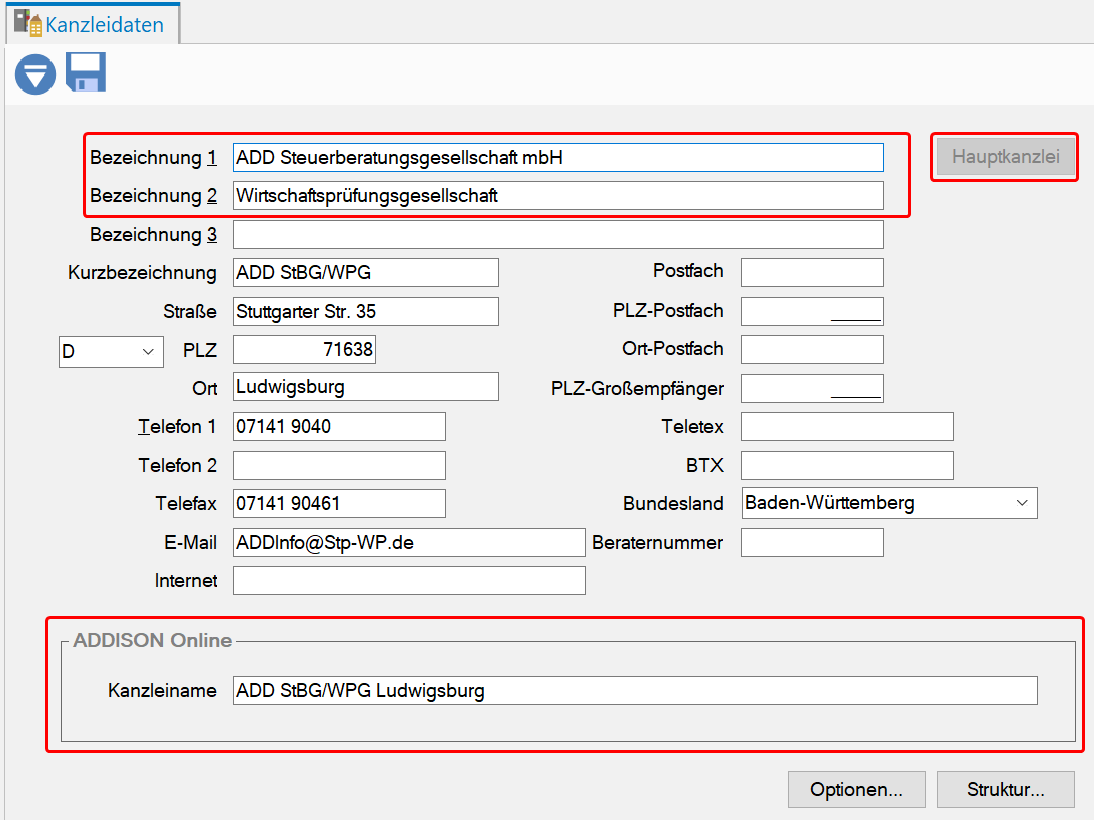The width and height of the screenshot is (1094, 820).
Task: Click the Internet label
Action: 186,581
